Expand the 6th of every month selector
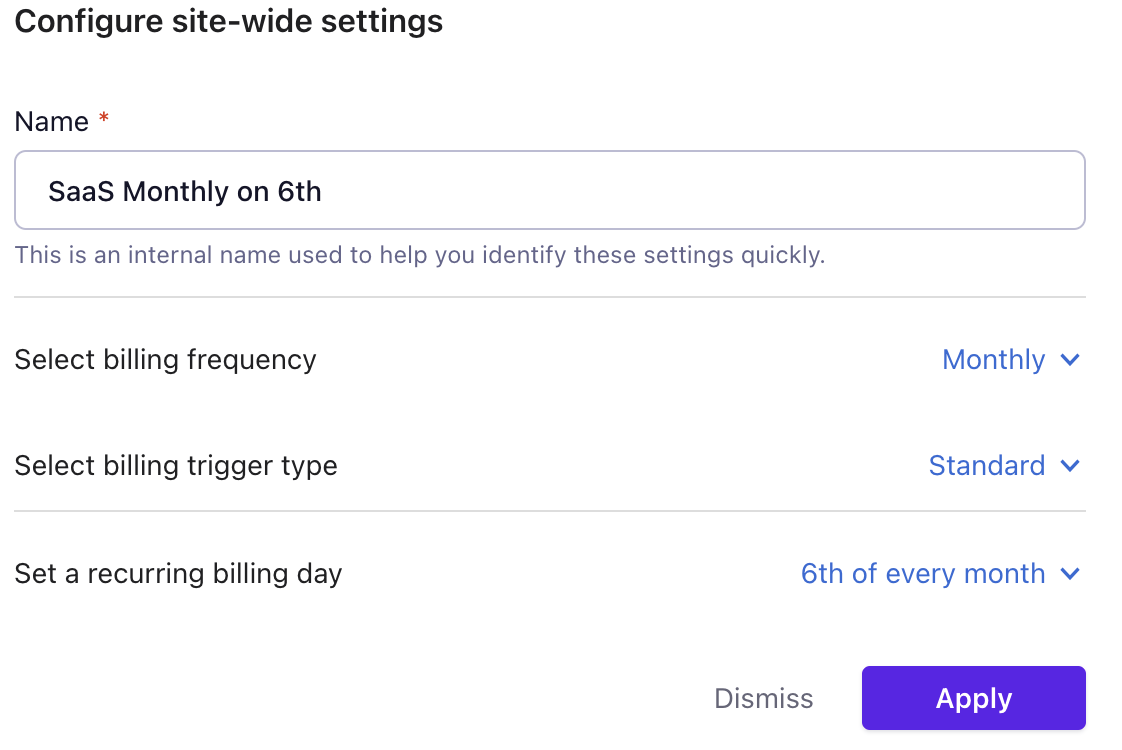The height and width of the screenshot is (750, 1122). coord(923,574)
